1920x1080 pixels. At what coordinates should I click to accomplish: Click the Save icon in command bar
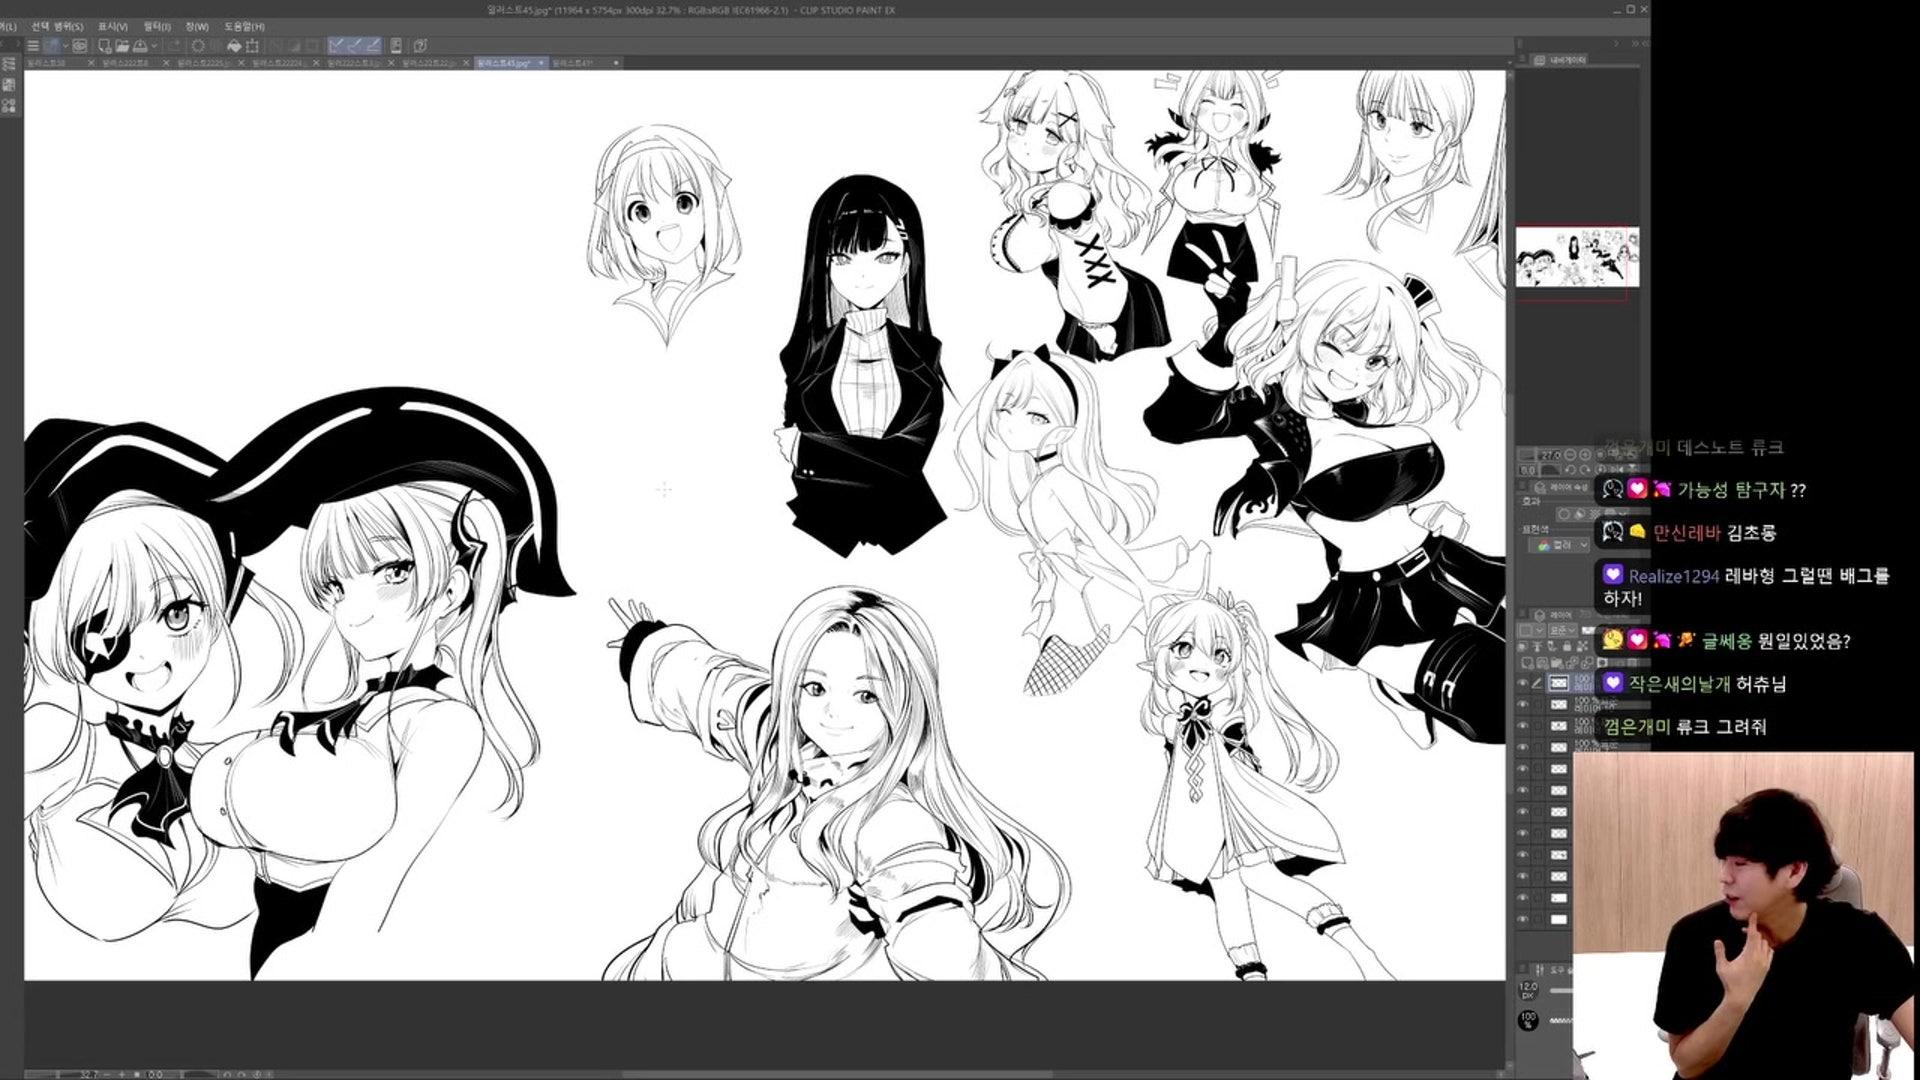pyautogui.click(x=140, y=45)
